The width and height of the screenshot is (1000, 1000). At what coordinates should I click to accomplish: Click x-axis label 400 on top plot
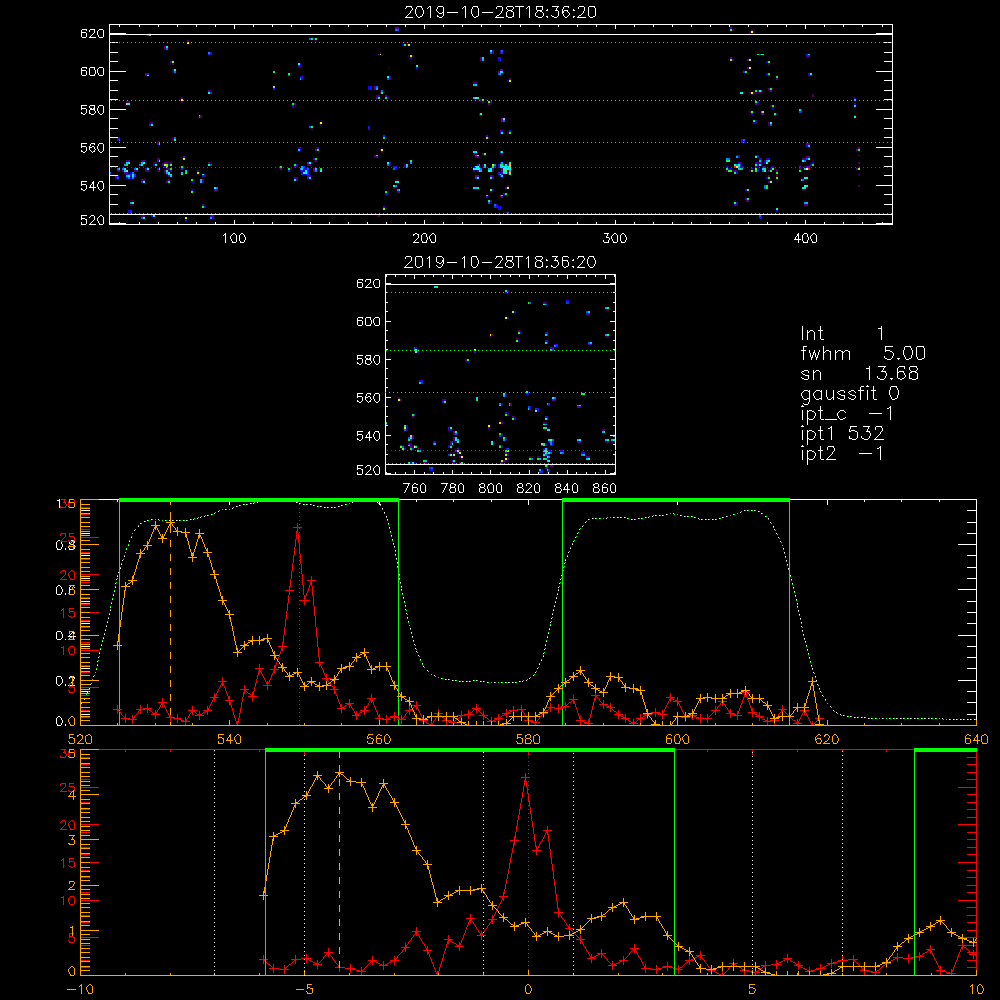point(805,239)
